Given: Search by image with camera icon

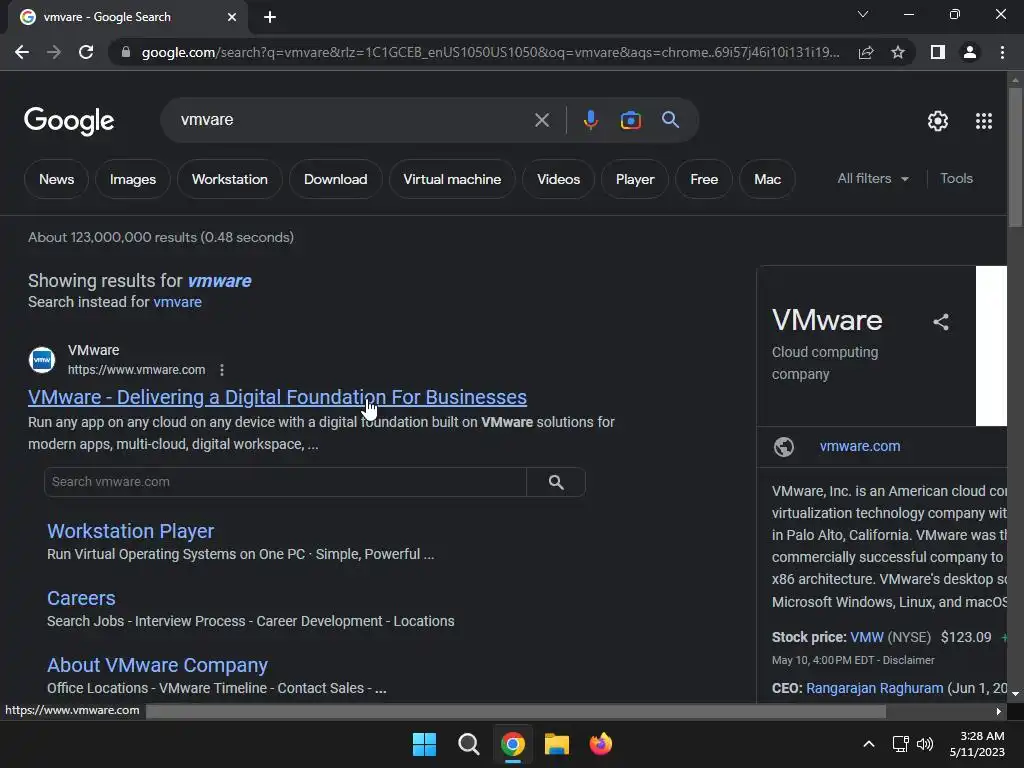Looking at the screenshot, I should [x=630, y=120].
